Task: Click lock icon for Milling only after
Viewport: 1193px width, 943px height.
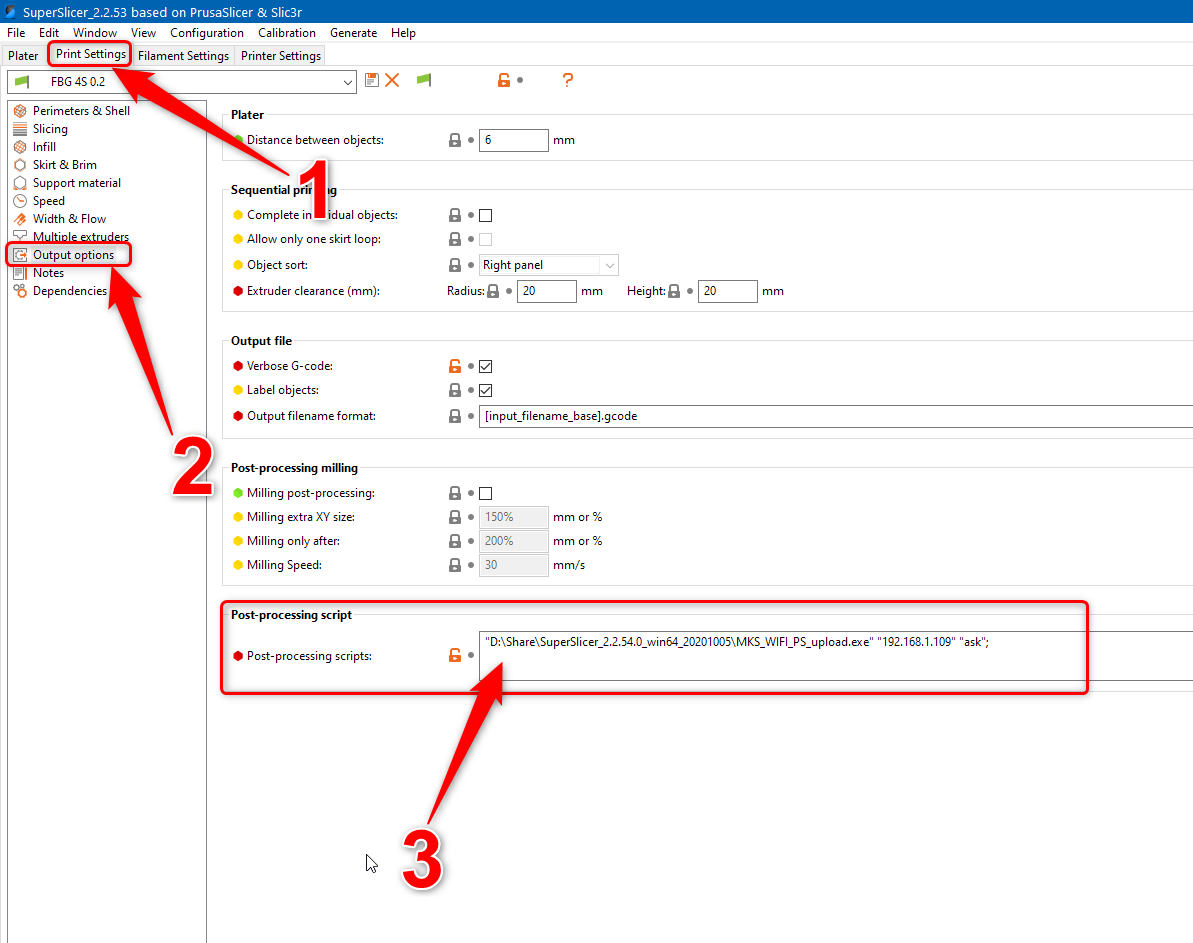Action: click(454, 541)
